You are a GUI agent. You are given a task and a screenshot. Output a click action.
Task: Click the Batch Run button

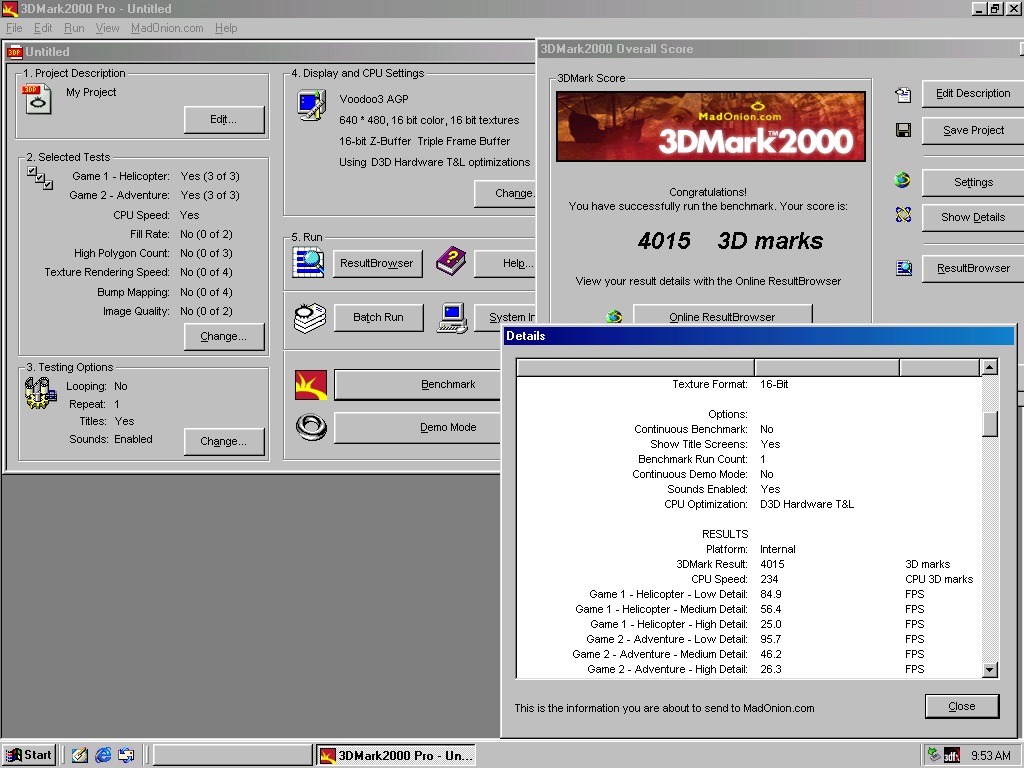point(379,317)
